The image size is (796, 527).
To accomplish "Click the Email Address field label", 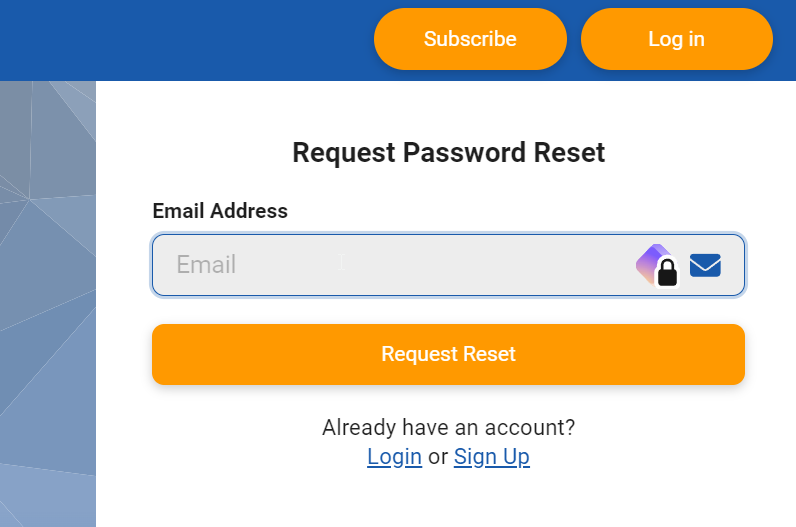I will pos(220,211).
